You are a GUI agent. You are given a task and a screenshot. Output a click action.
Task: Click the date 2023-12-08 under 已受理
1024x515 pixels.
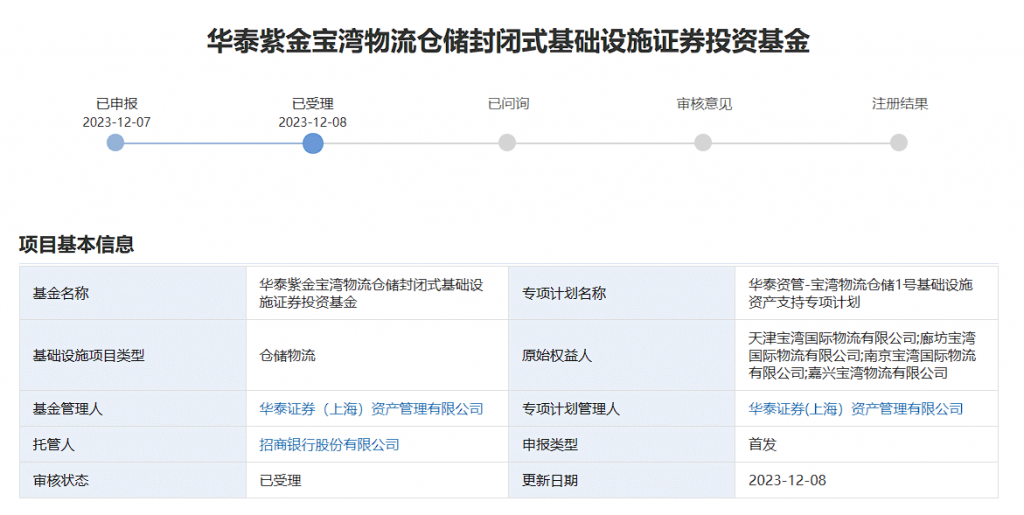(312, 122)
